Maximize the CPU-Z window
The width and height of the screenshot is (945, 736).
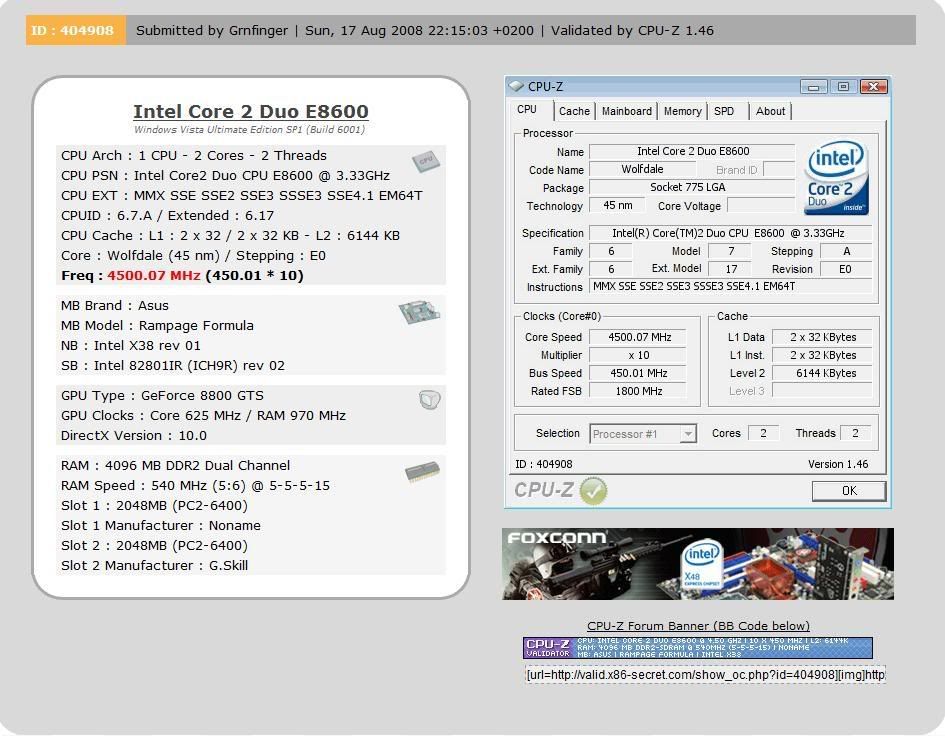point(843,87)
